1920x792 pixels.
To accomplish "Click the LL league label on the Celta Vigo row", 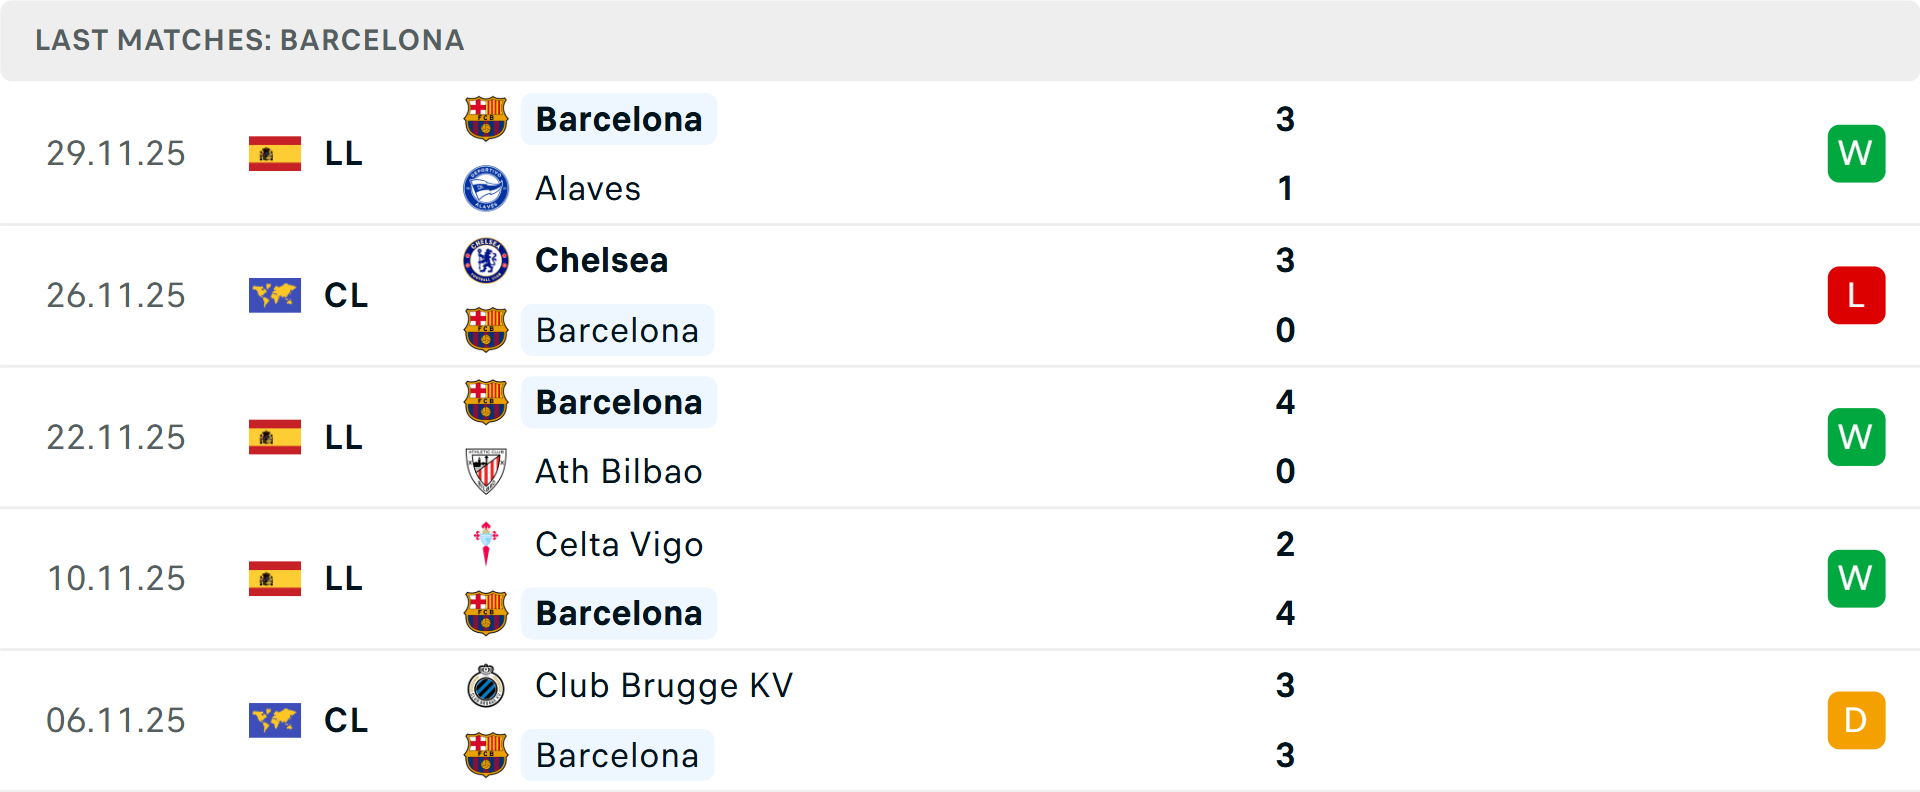I will 344,578.
